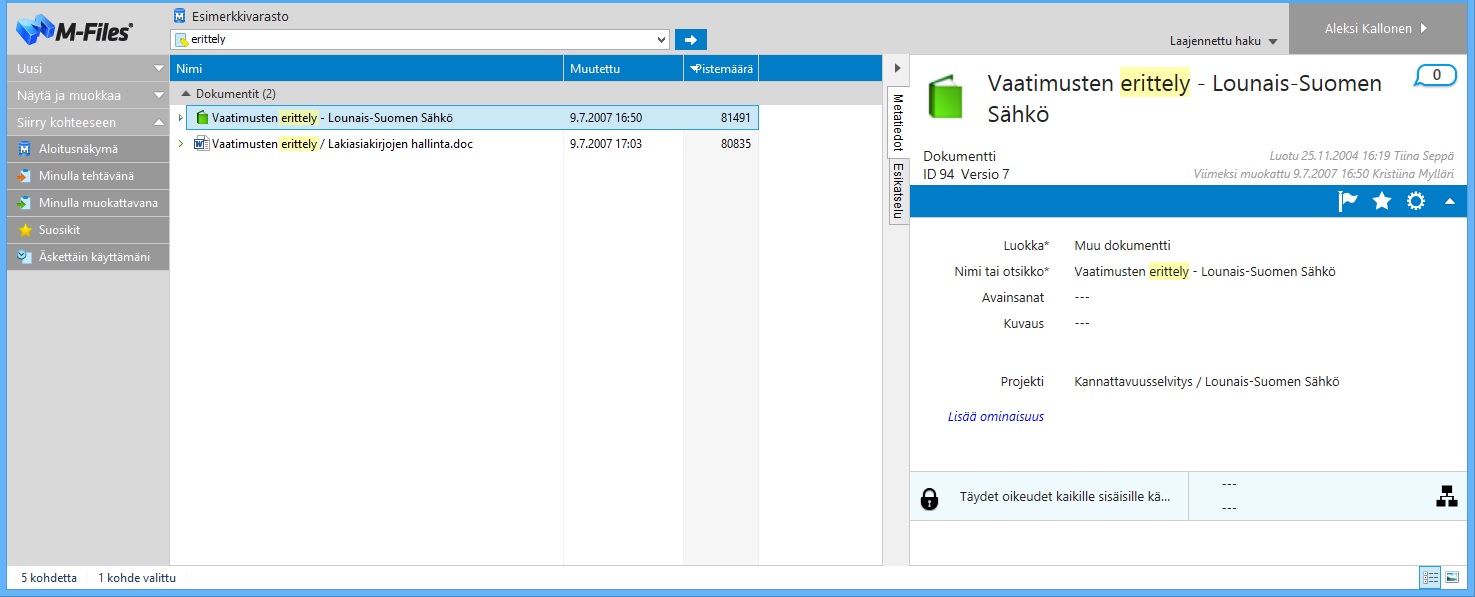Open the metadata card settings gear
This screenshot has height=597, width=1475.
[1416, 201]
